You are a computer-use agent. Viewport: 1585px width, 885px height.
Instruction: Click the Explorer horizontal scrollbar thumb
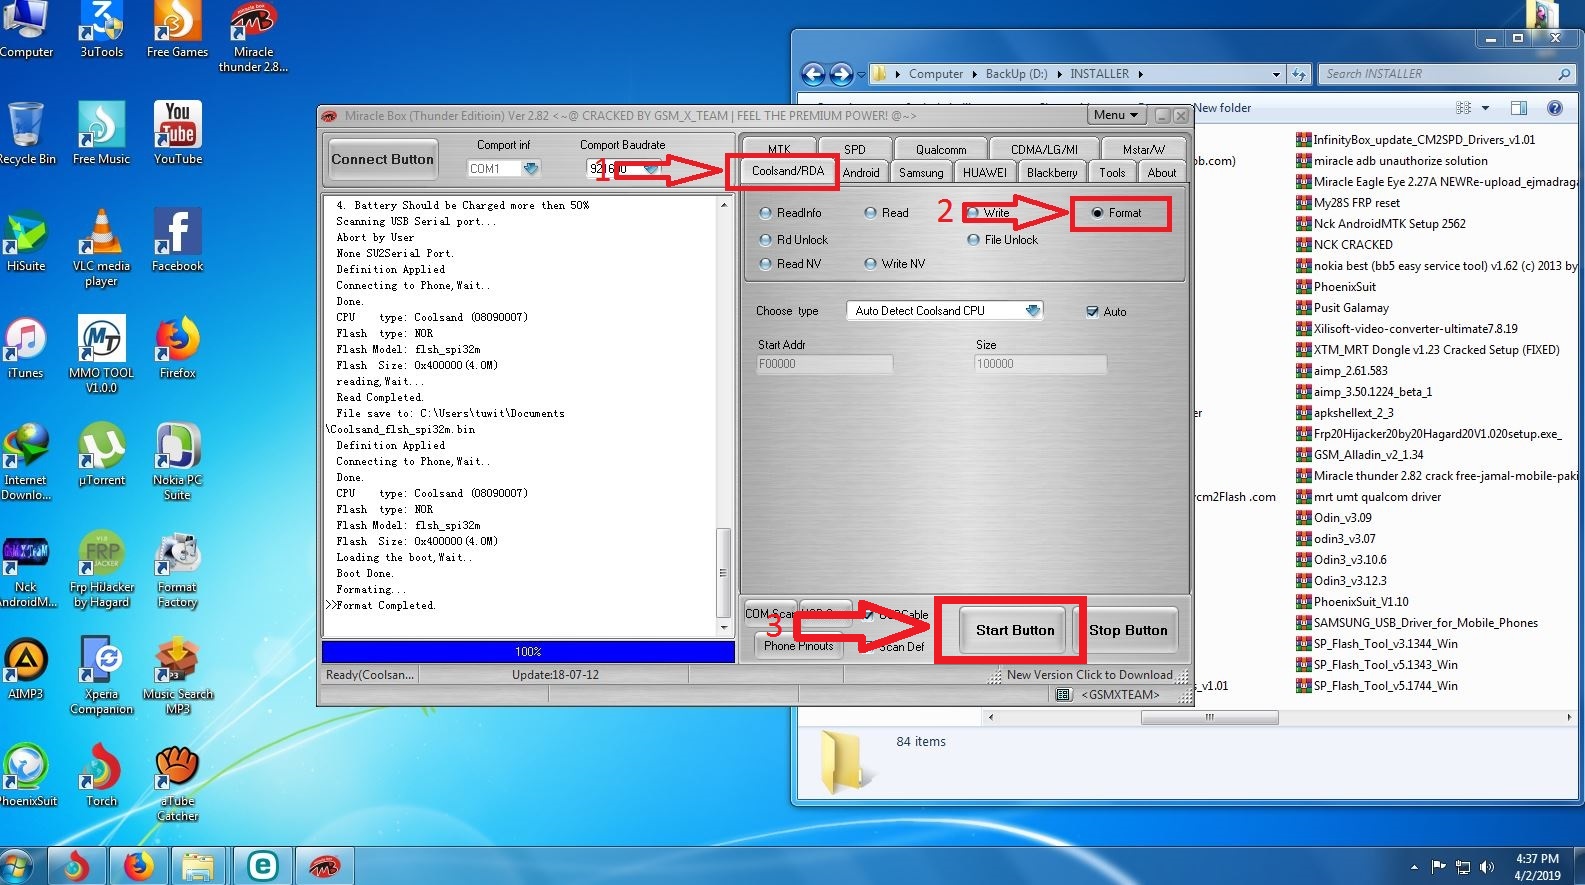(1209, 717)
